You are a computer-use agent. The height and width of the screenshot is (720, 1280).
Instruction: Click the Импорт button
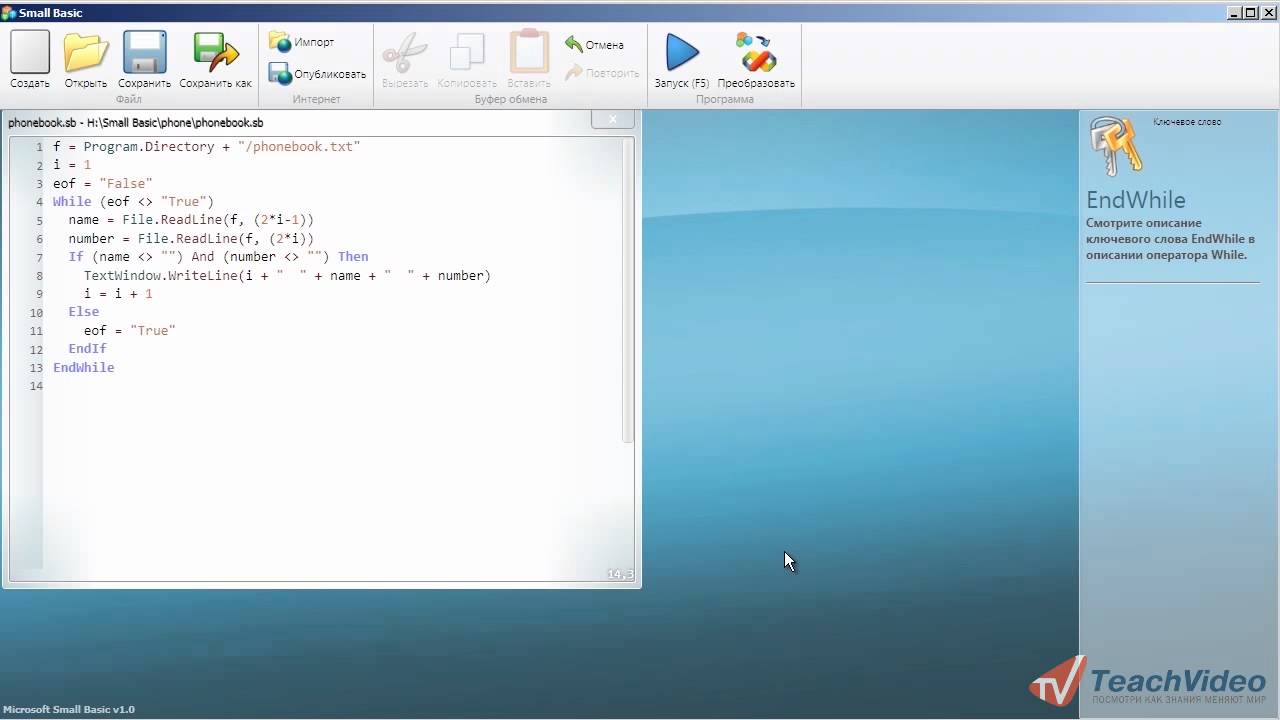tap(301, 42)
